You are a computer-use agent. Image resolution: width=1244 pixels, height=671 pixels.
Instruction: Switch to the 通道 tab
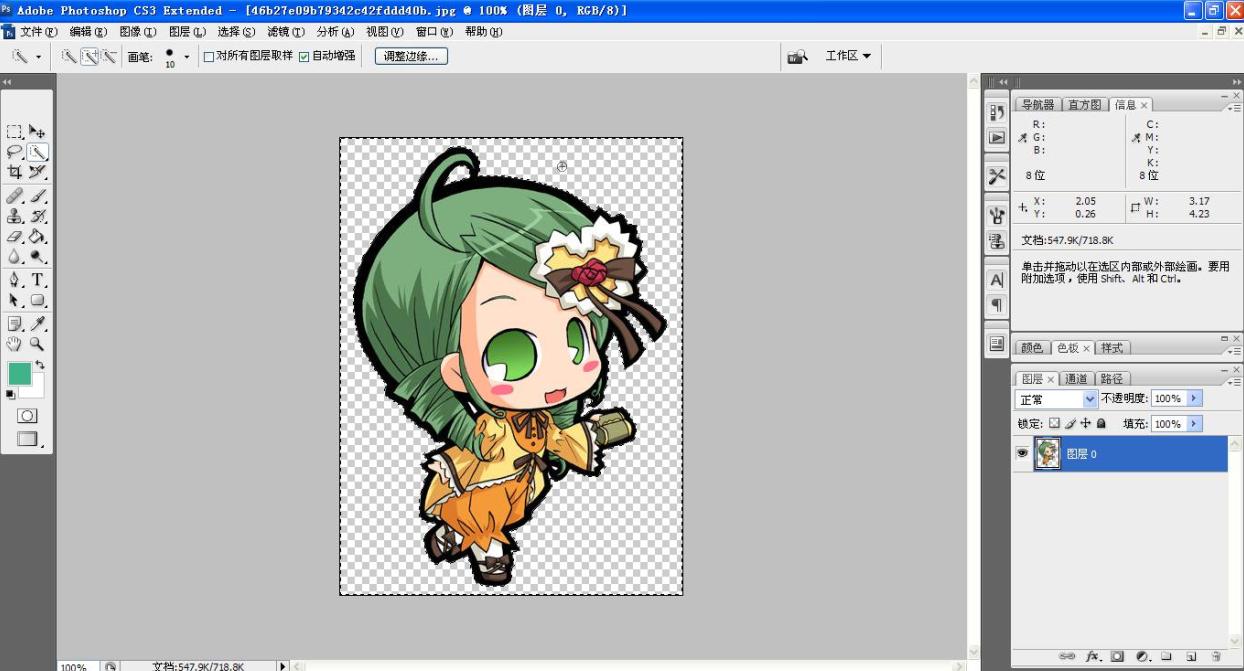point(1076,379)
